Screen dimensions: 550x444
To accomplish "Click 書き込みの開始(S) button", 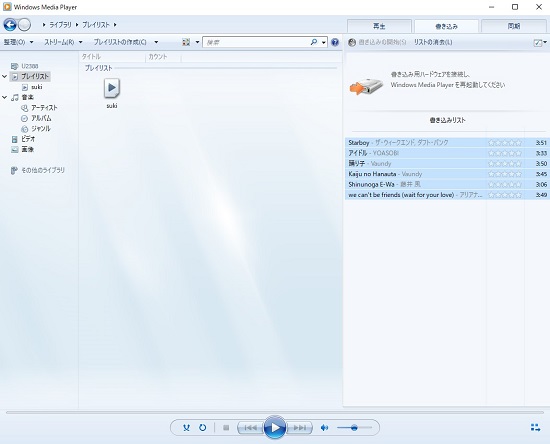I will tap(377, 42).
